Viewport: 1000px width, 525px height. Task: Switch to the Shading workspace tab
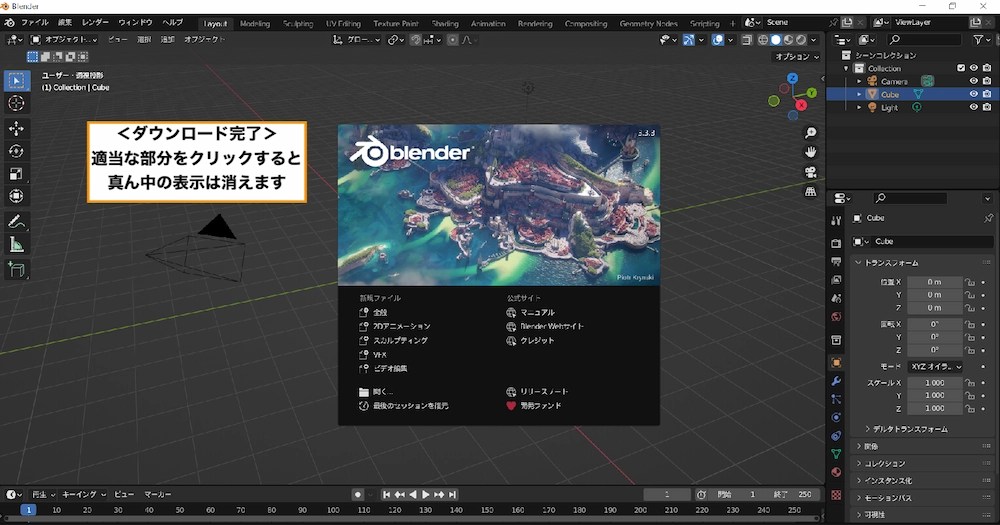(x=445, y=24)
